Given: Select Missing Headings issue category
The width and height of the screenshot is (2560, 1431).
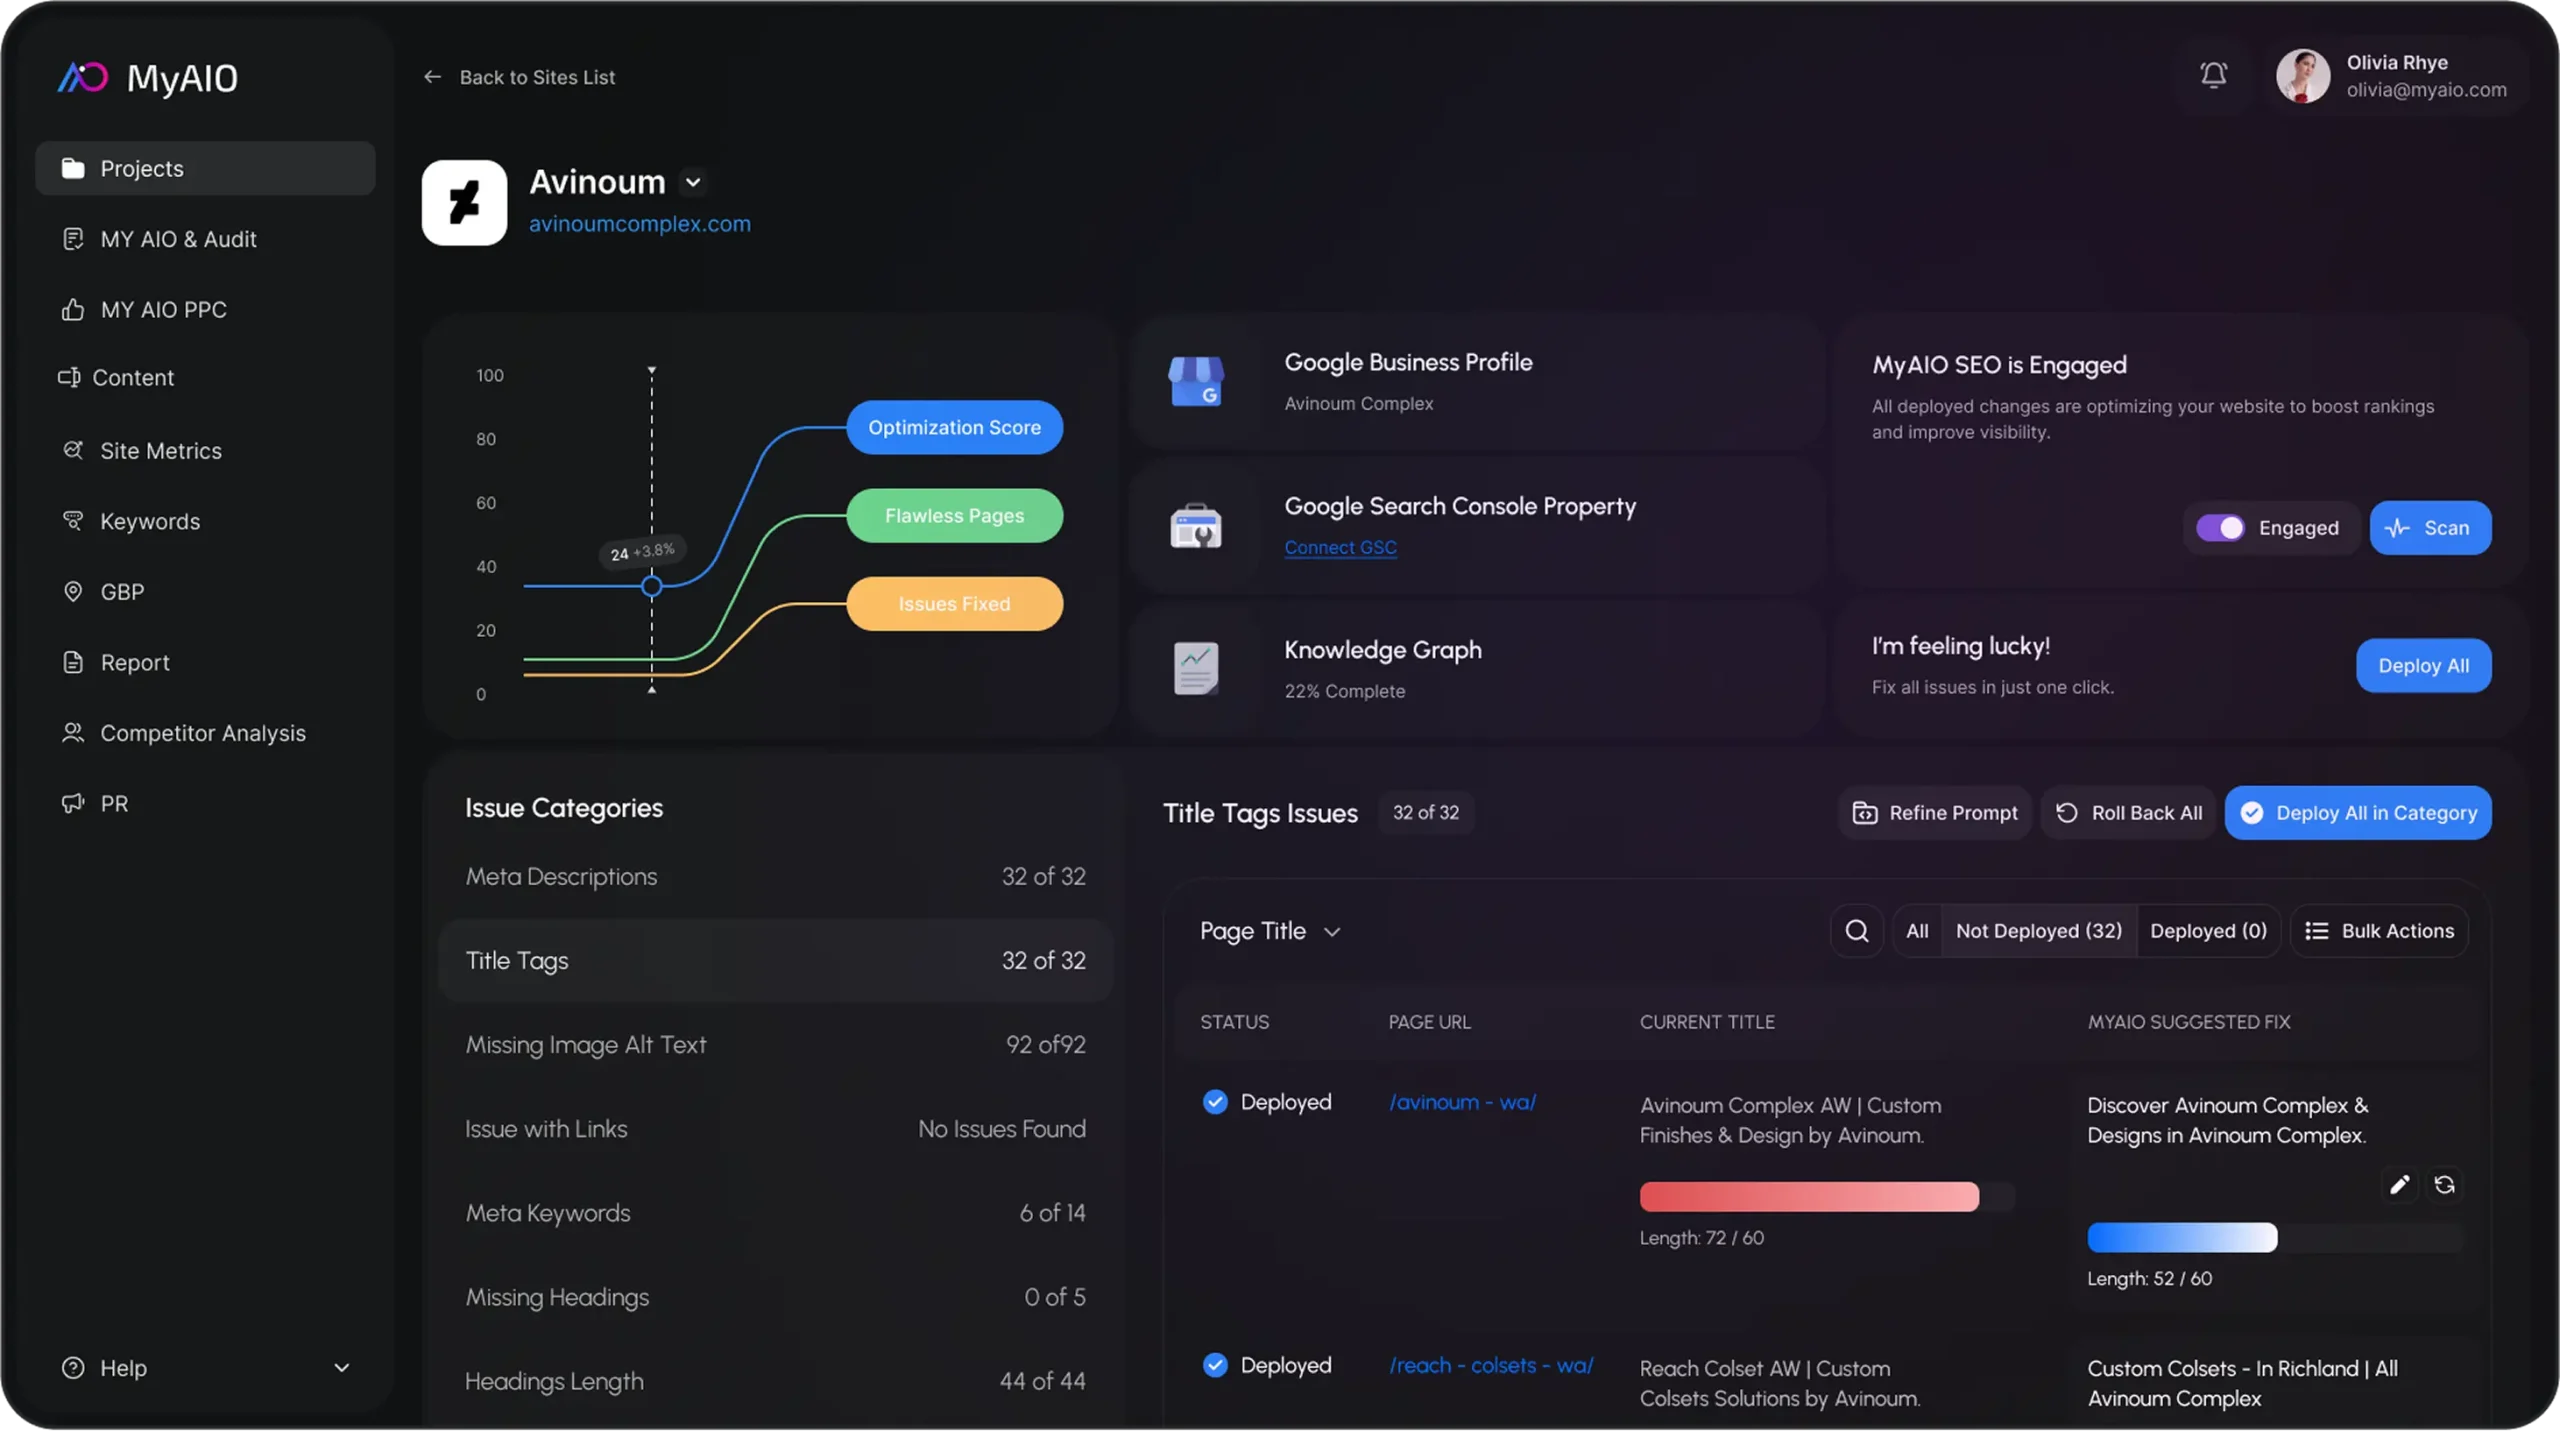Looking at the screenshot, I should (775, 1297).
